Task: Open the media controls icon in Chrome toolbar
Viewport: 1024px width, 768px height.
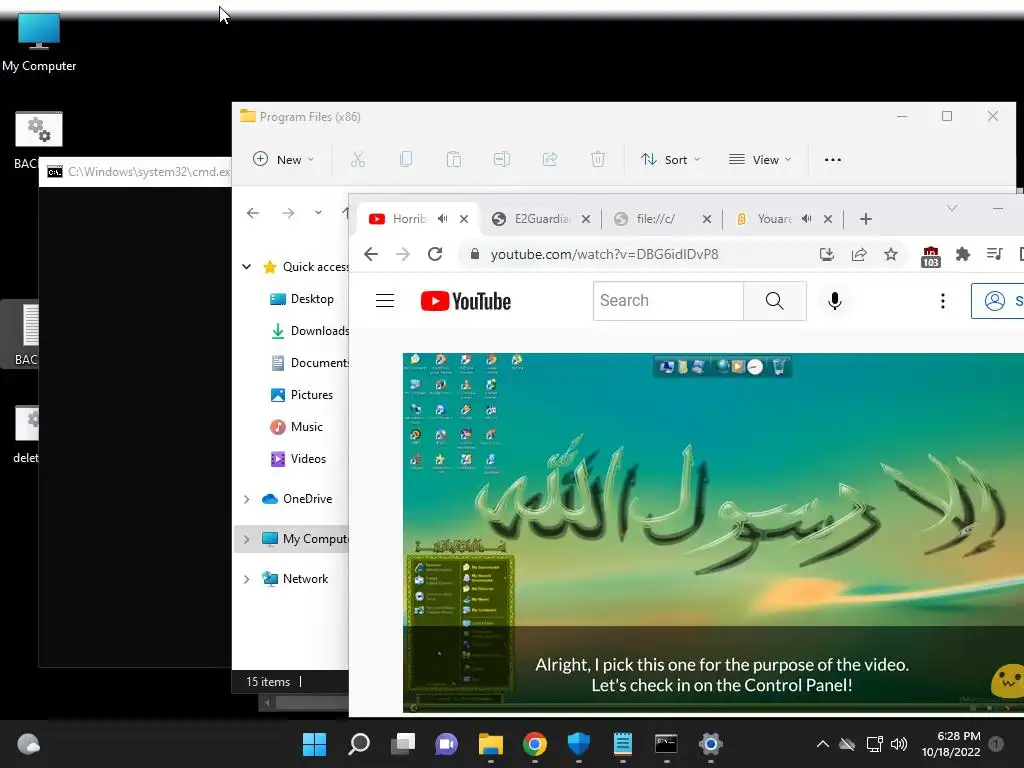Action: 995,254
